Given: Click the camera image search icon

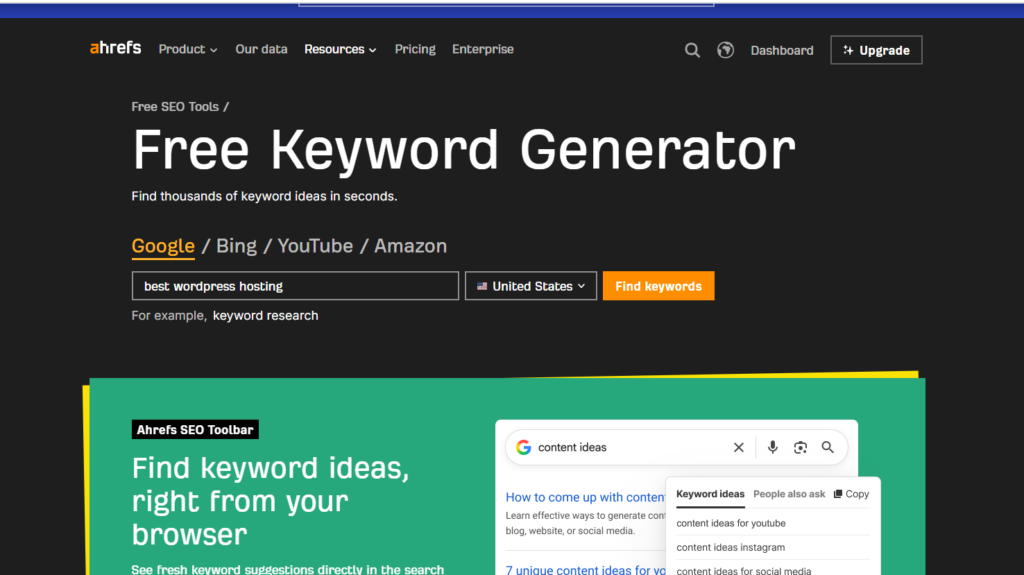Looking at the screenshot, I should (800, 448).
